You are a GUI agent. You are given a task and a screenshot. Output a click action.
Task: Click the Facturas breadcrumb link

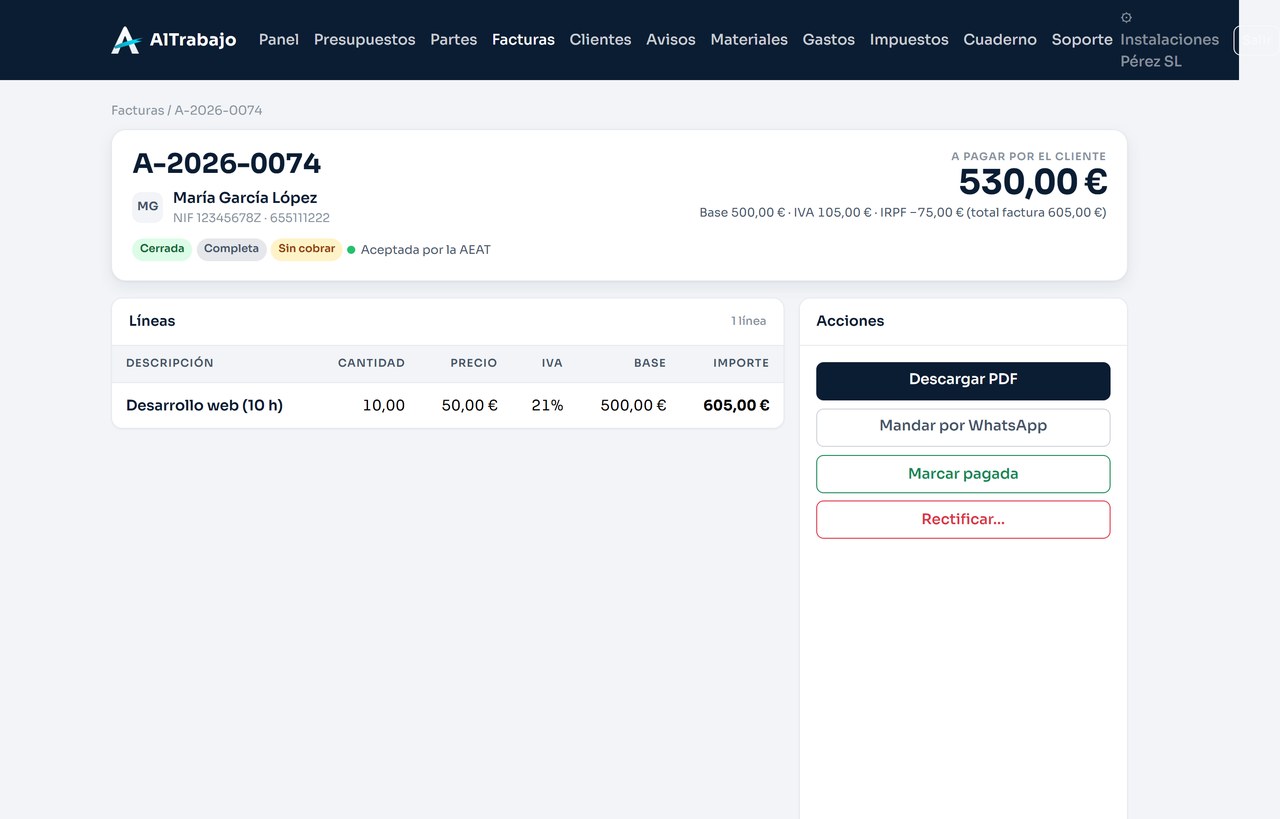point(137,110)
